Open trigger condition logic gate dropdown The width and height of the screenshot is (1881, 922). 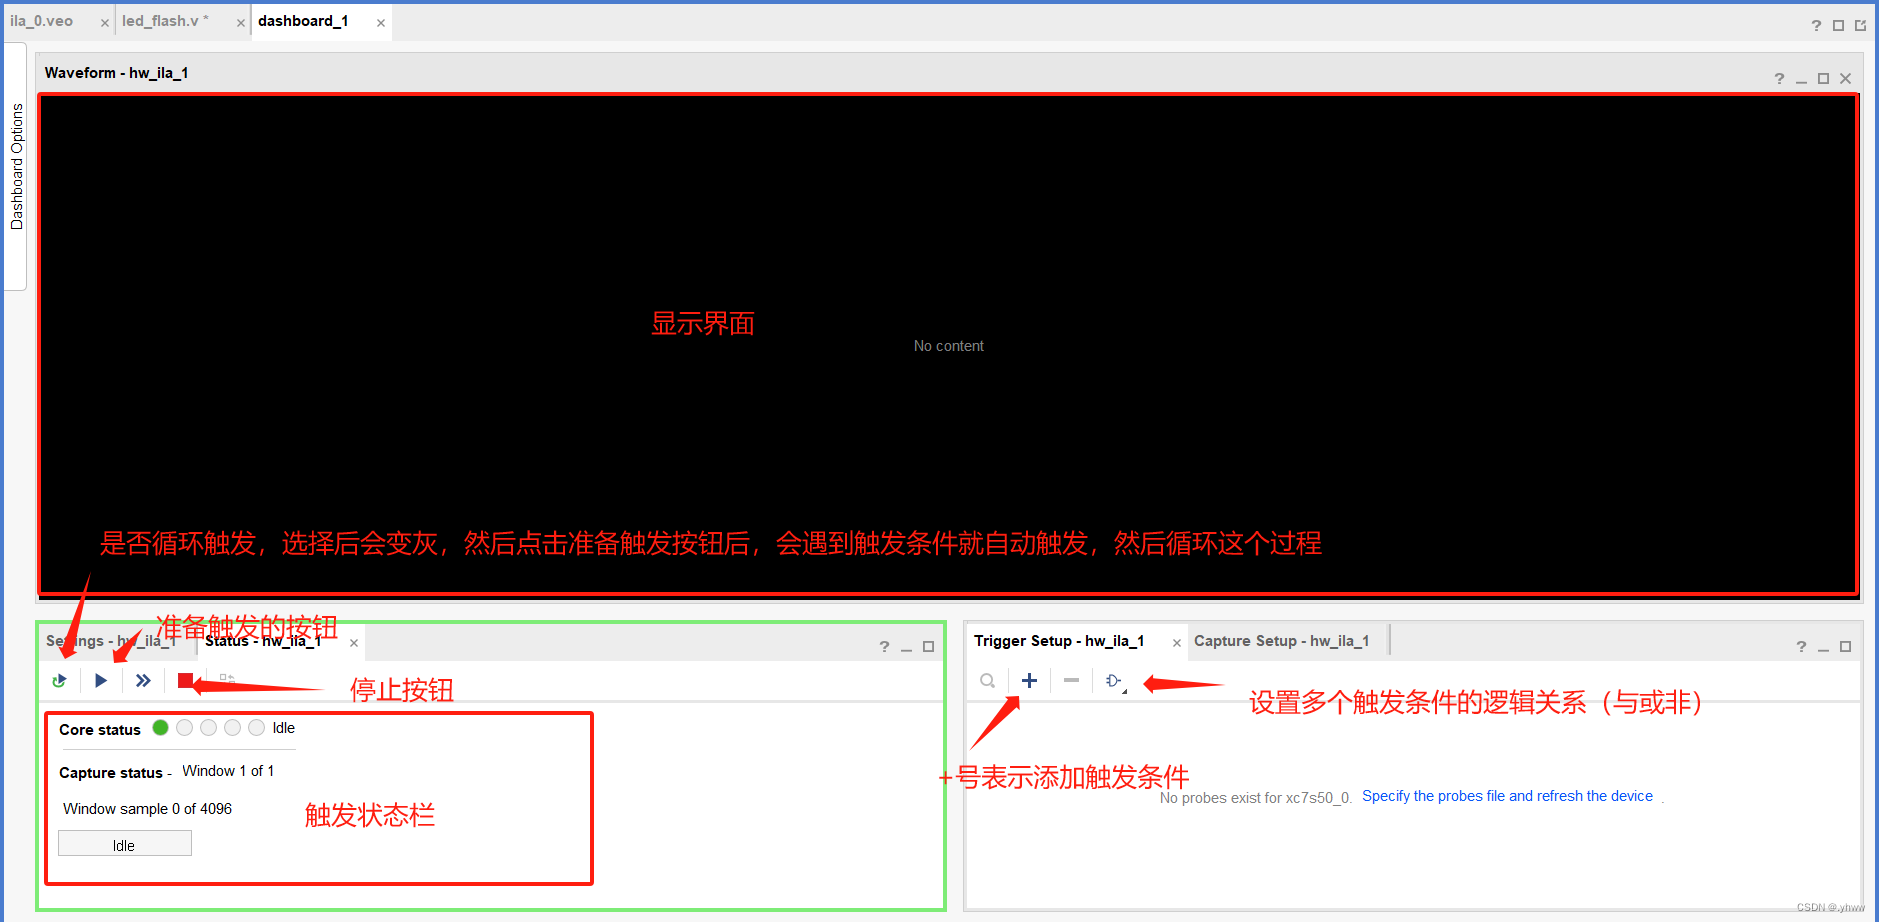(1115, 681)
